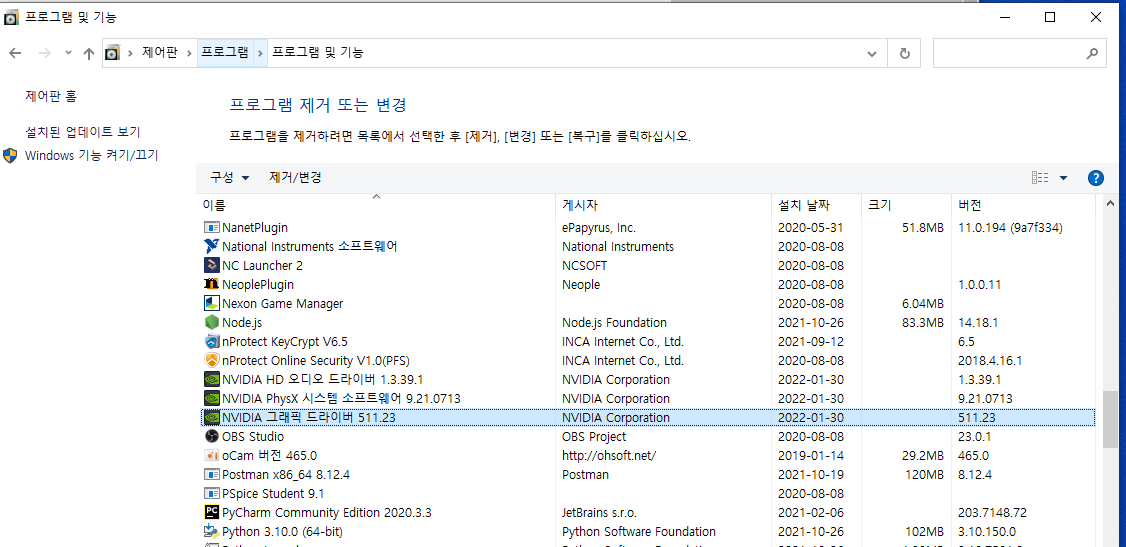Viewport: 1126px width, 547px height.
Task: Click the NanetPlugin program icon
Action: (211, 228)
